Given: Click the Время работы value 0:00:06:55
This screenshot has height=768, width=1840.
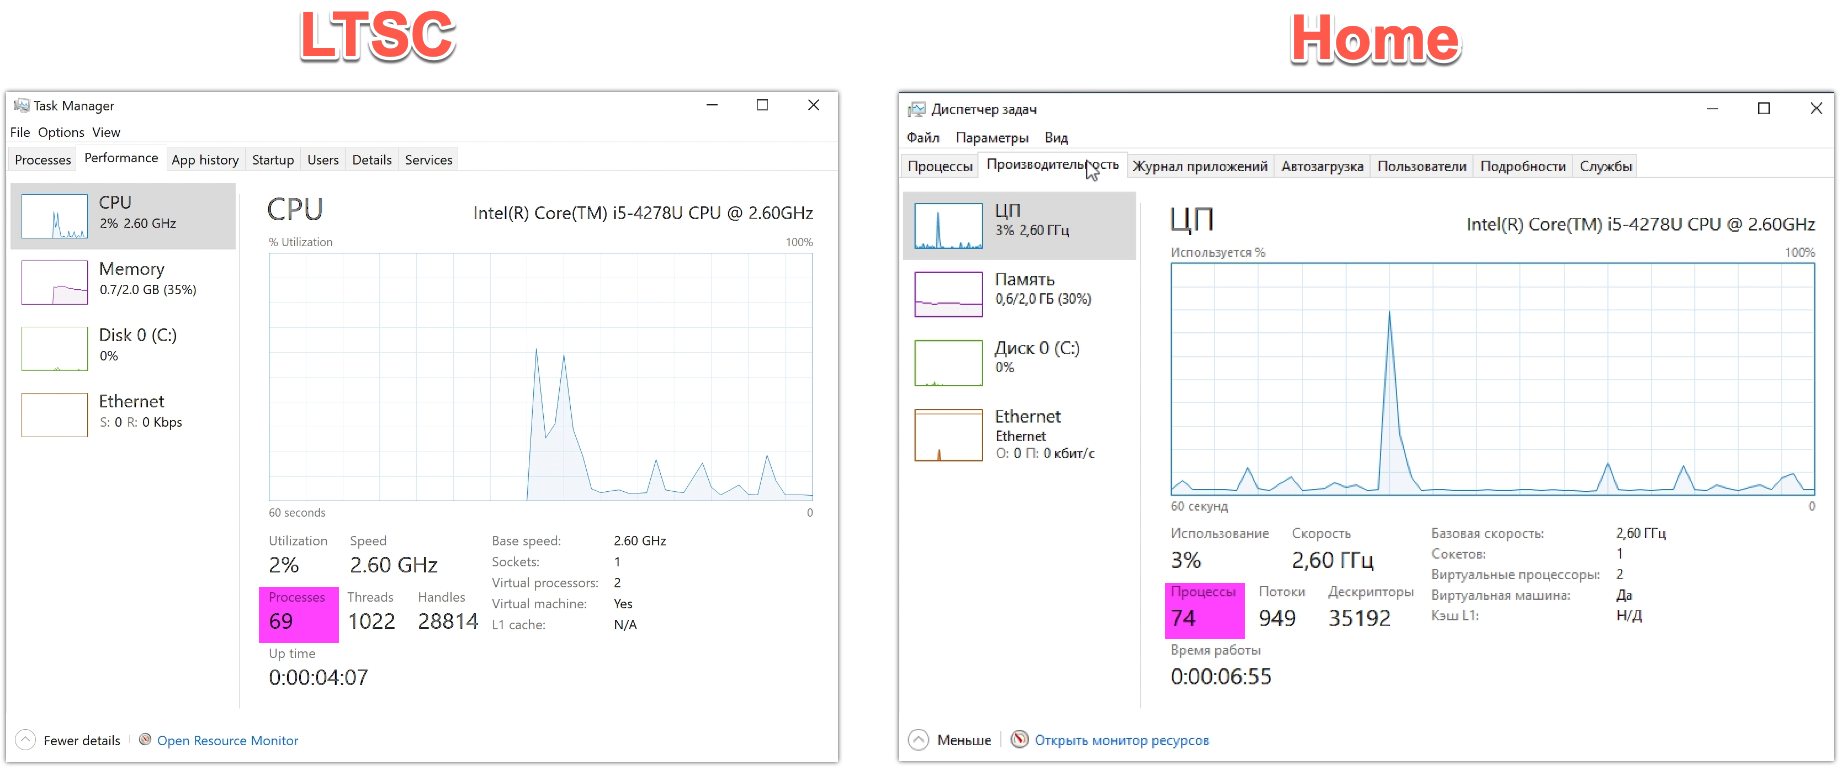Looking at the screenshot, I should (x=1221, y=676).
